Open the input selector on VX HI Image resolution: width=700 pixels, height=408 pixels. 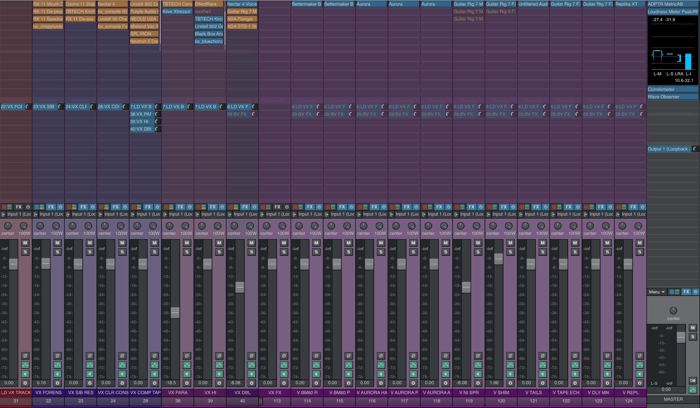tap(212, 214)
